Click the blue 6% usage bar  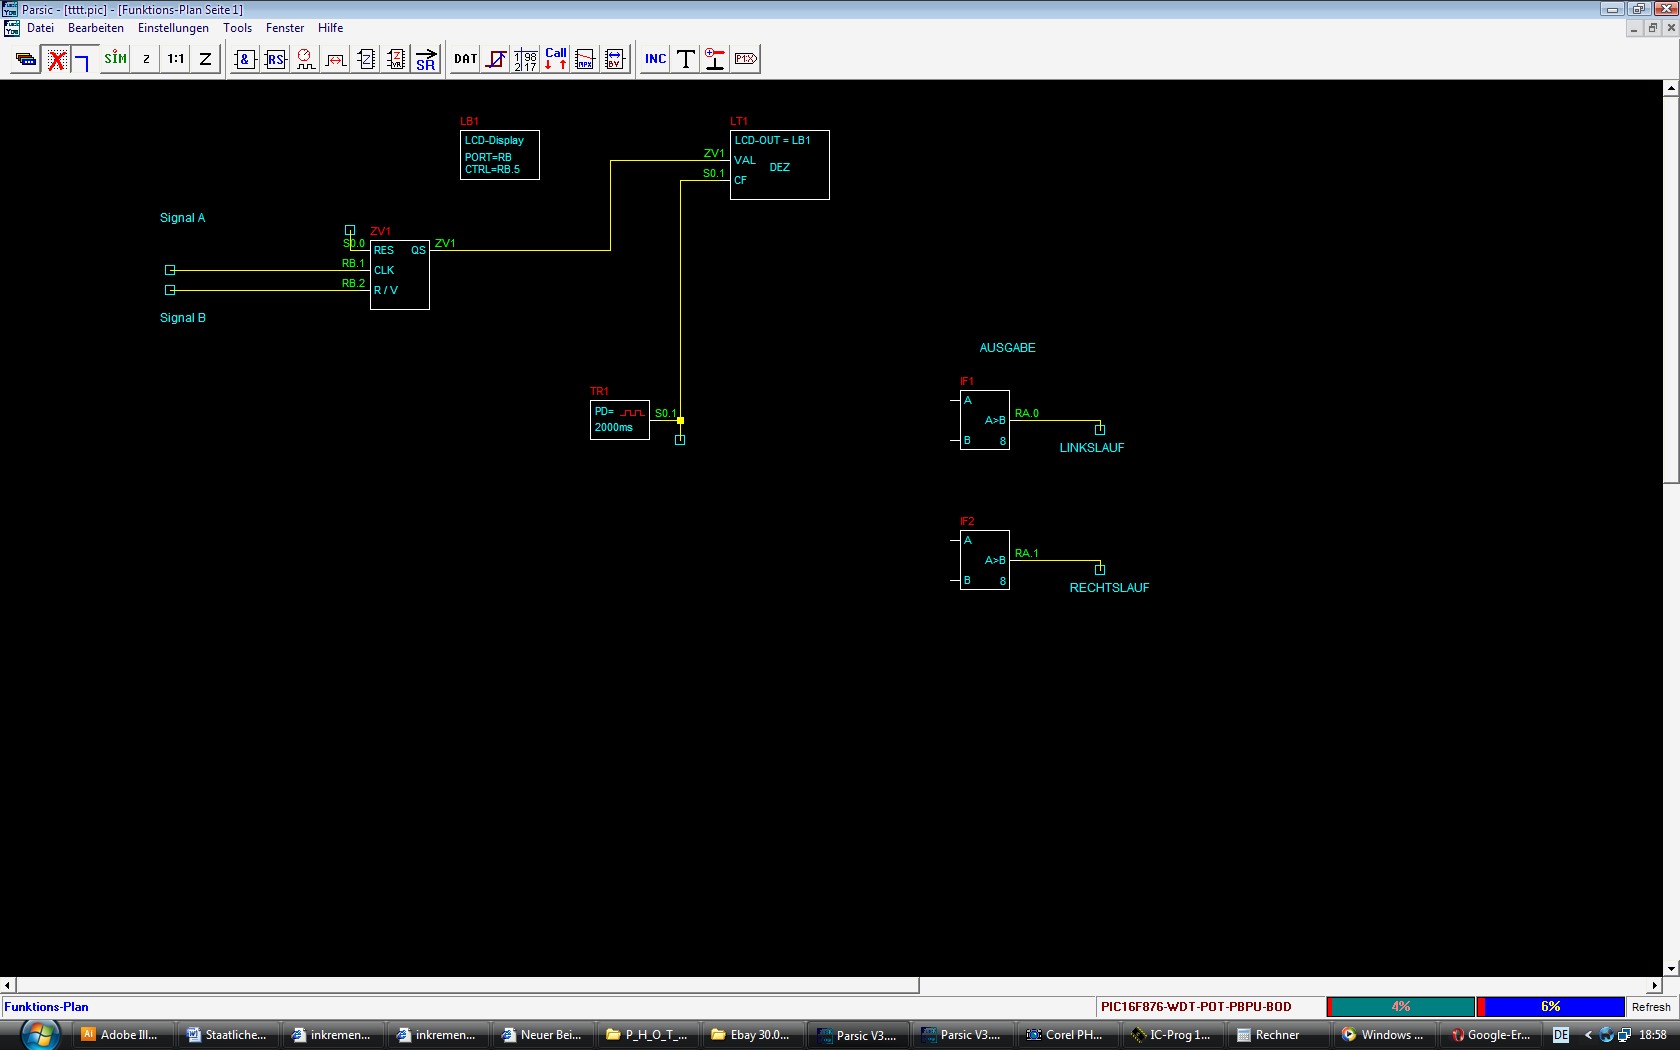(1551, 1007)
